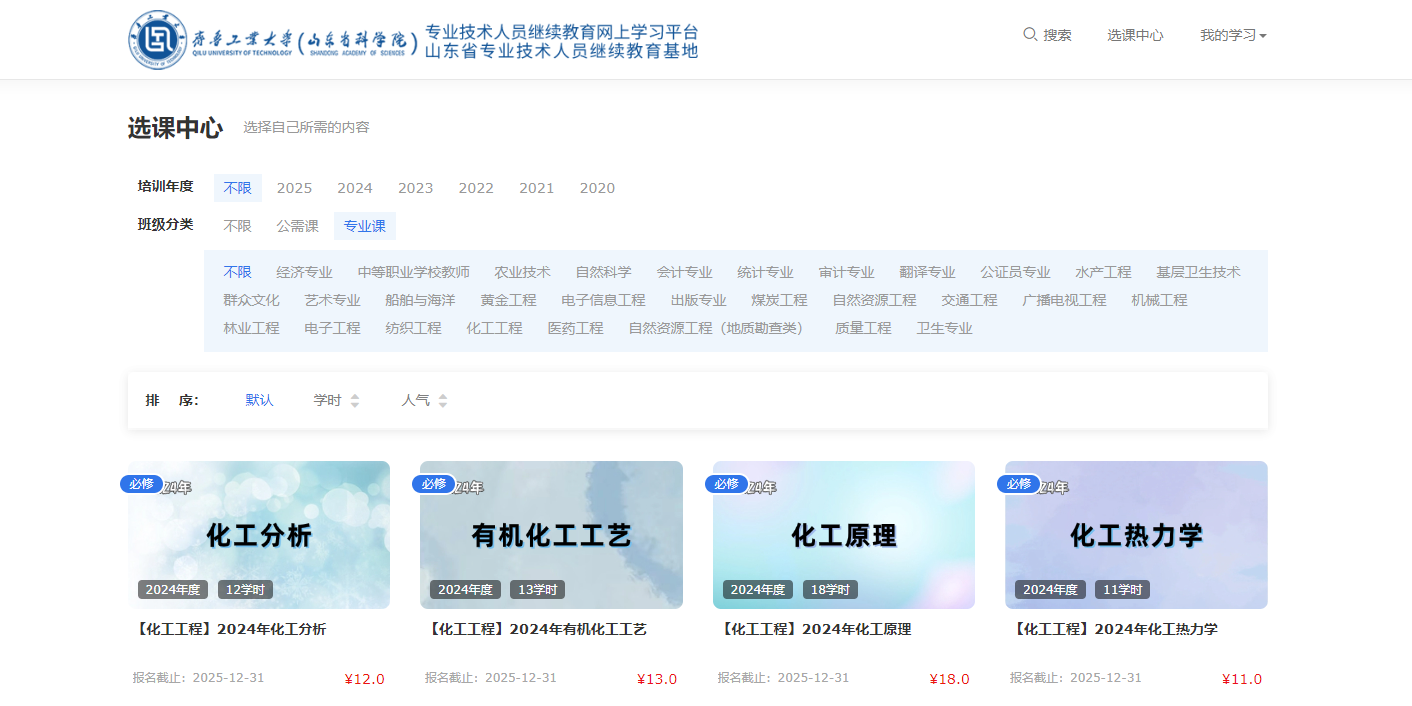Sort courses by 学时 using its arrow icon
The width and height of the screenshot is (1412, 706).
pyautogui.click(x=356, y=399)
